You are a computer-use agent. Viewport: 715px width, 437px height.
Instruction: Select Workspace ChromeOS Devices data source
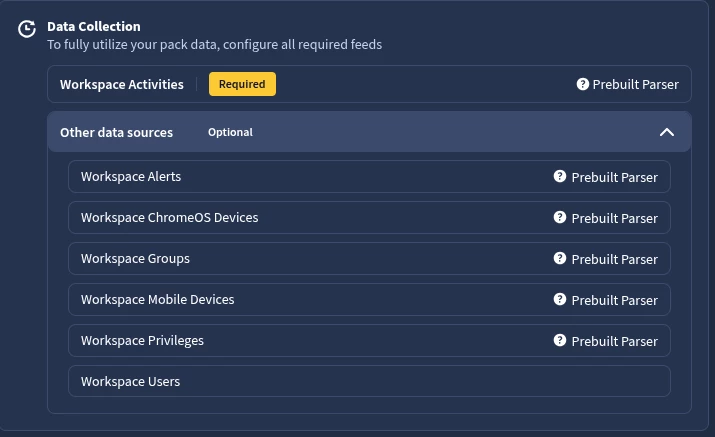(x=169, y=218)
